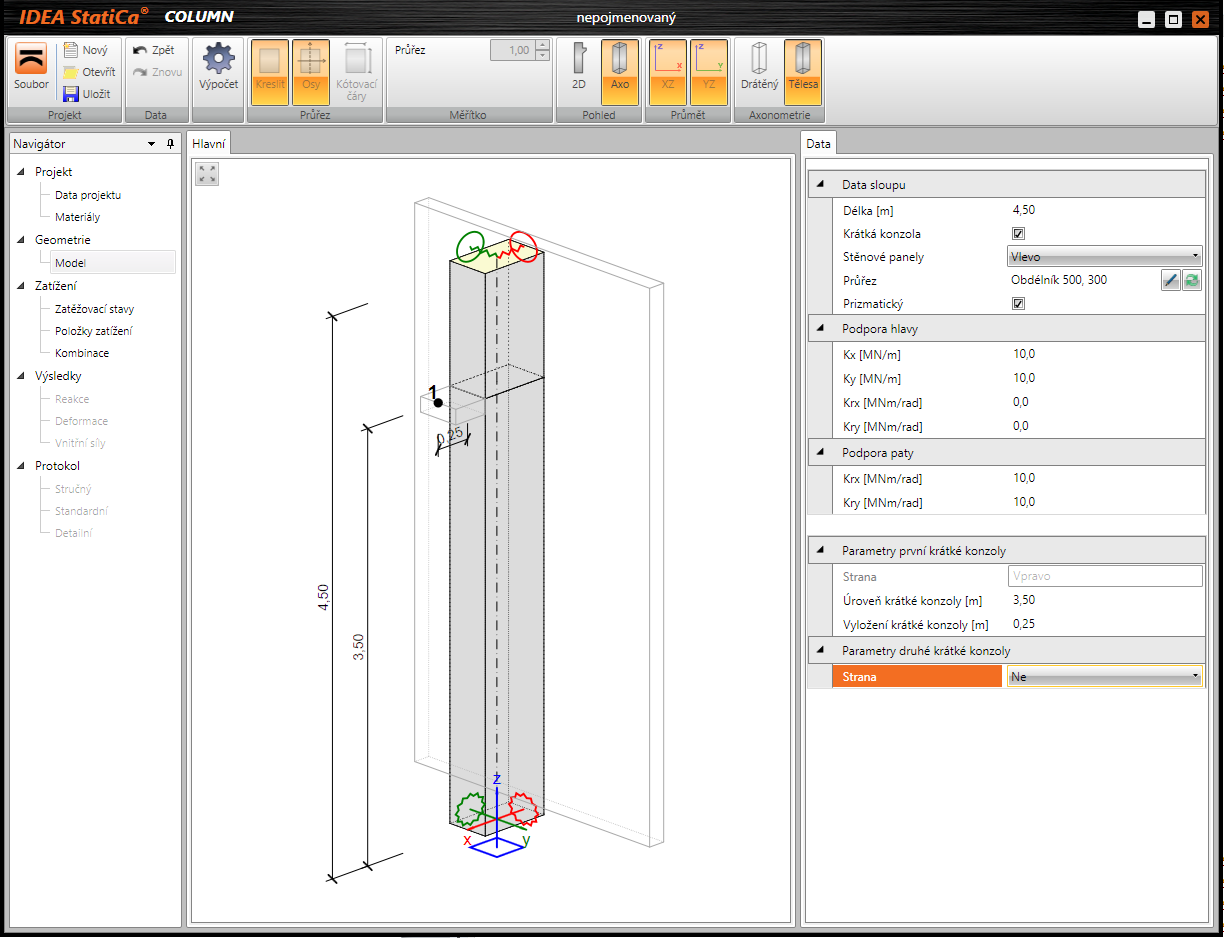Viewport: 1224px width, 938px height.
Task: Collapse the Geometrie tree node
Action: [x=22, y=240]
